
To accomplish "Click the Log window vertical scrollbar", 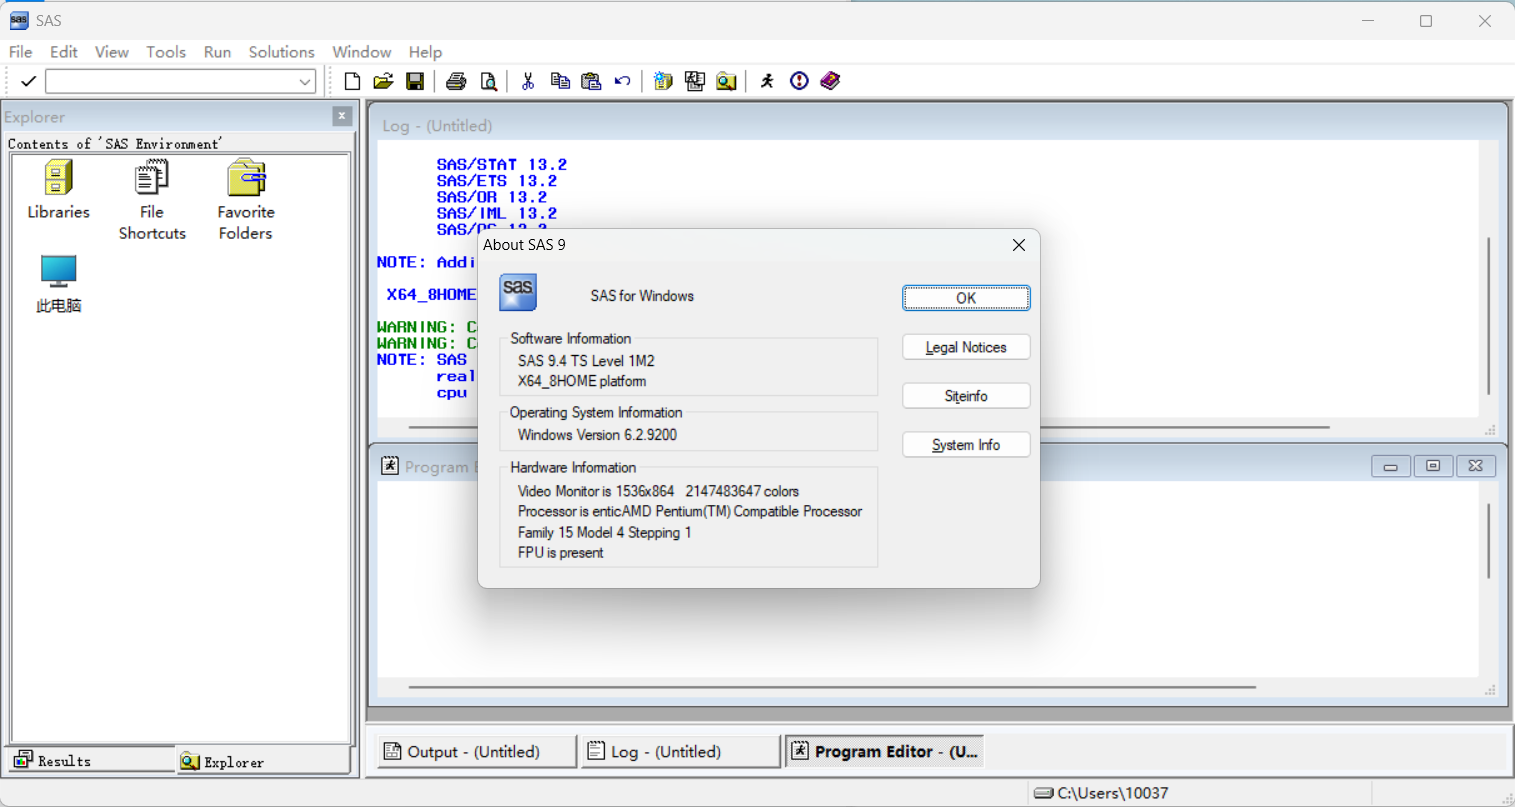I will click(x=1489, y=315).
